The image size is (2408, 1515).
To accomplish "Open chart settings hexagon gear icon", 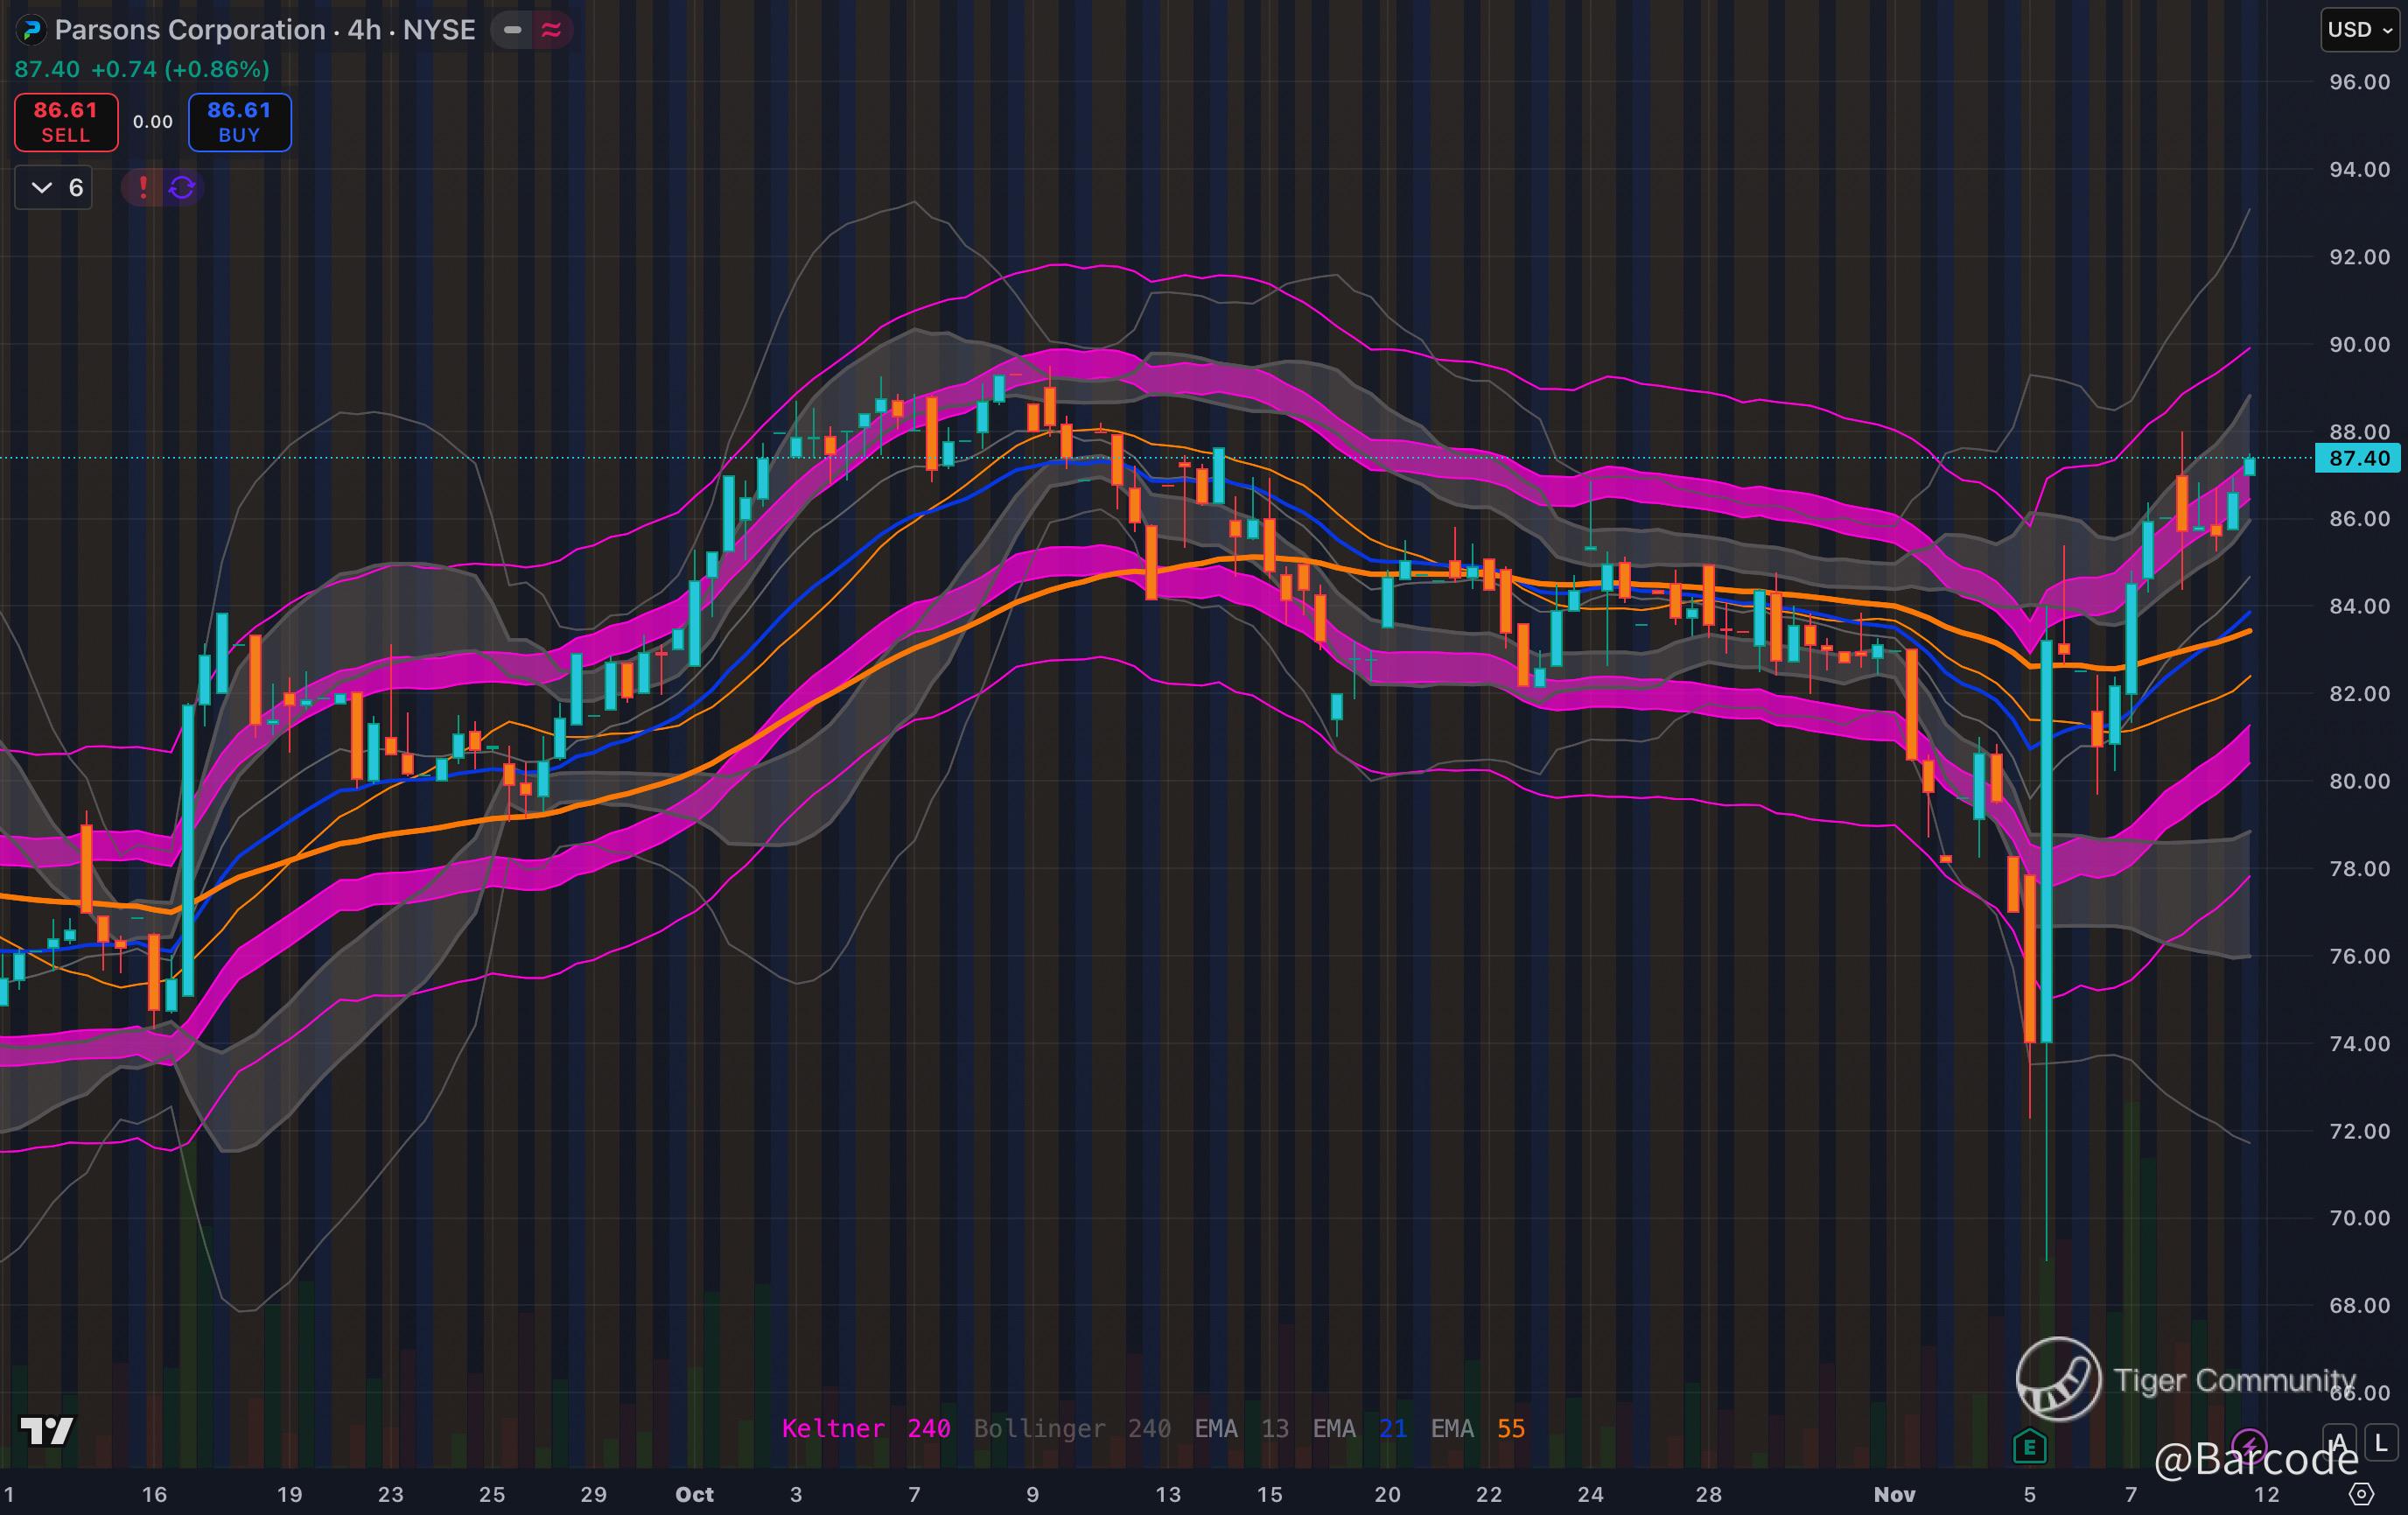I will click(2361, 1494).
